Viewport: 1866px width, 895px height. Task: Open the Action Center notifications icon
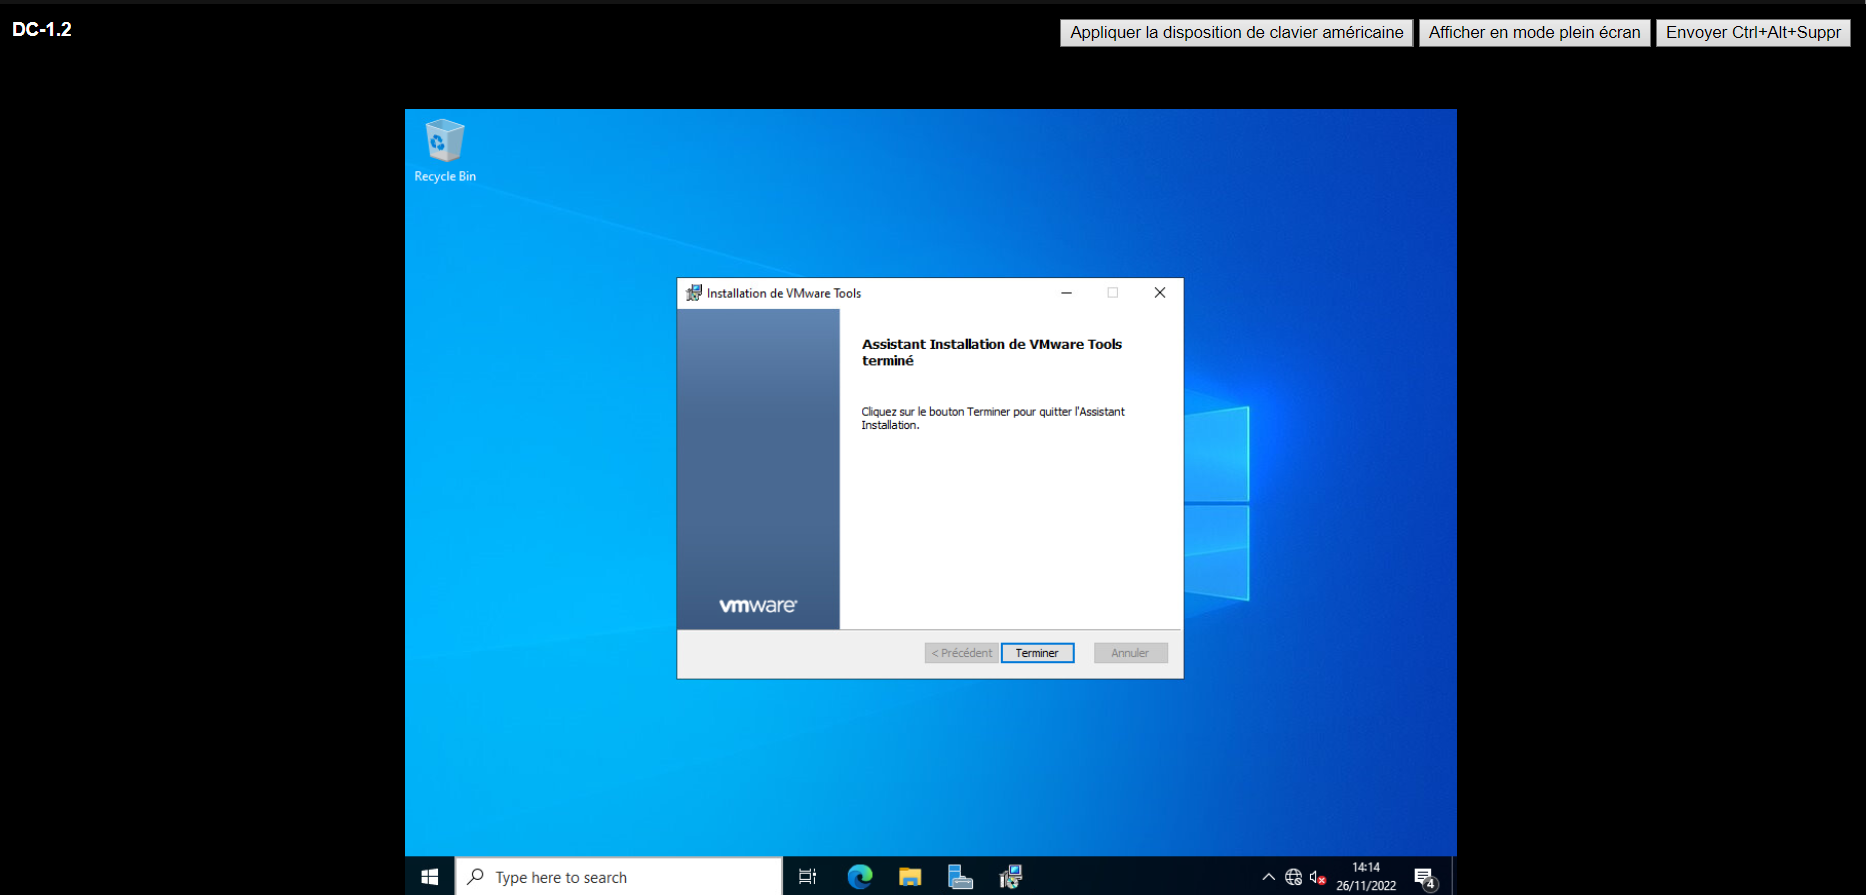[x=1426, y=878]
